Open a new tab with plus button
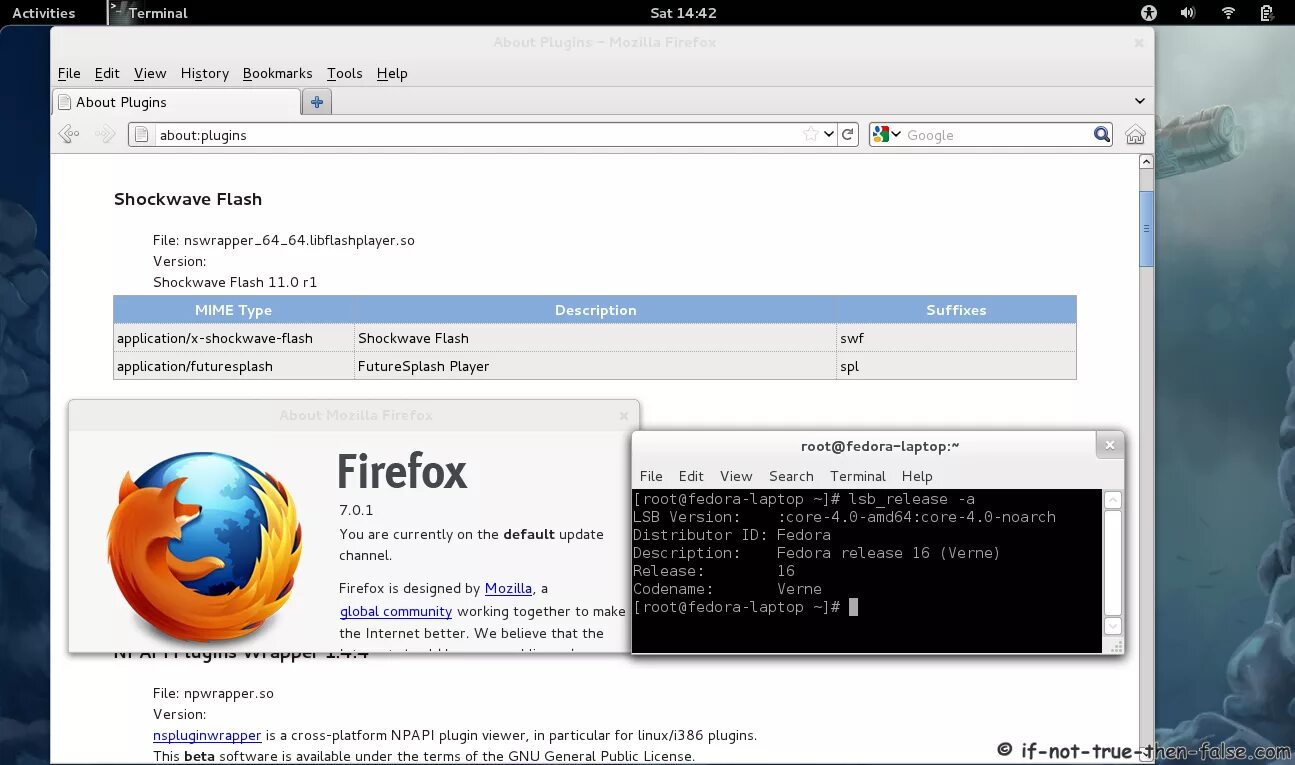Screen dimensions: 1295x765 pos(317,102)
